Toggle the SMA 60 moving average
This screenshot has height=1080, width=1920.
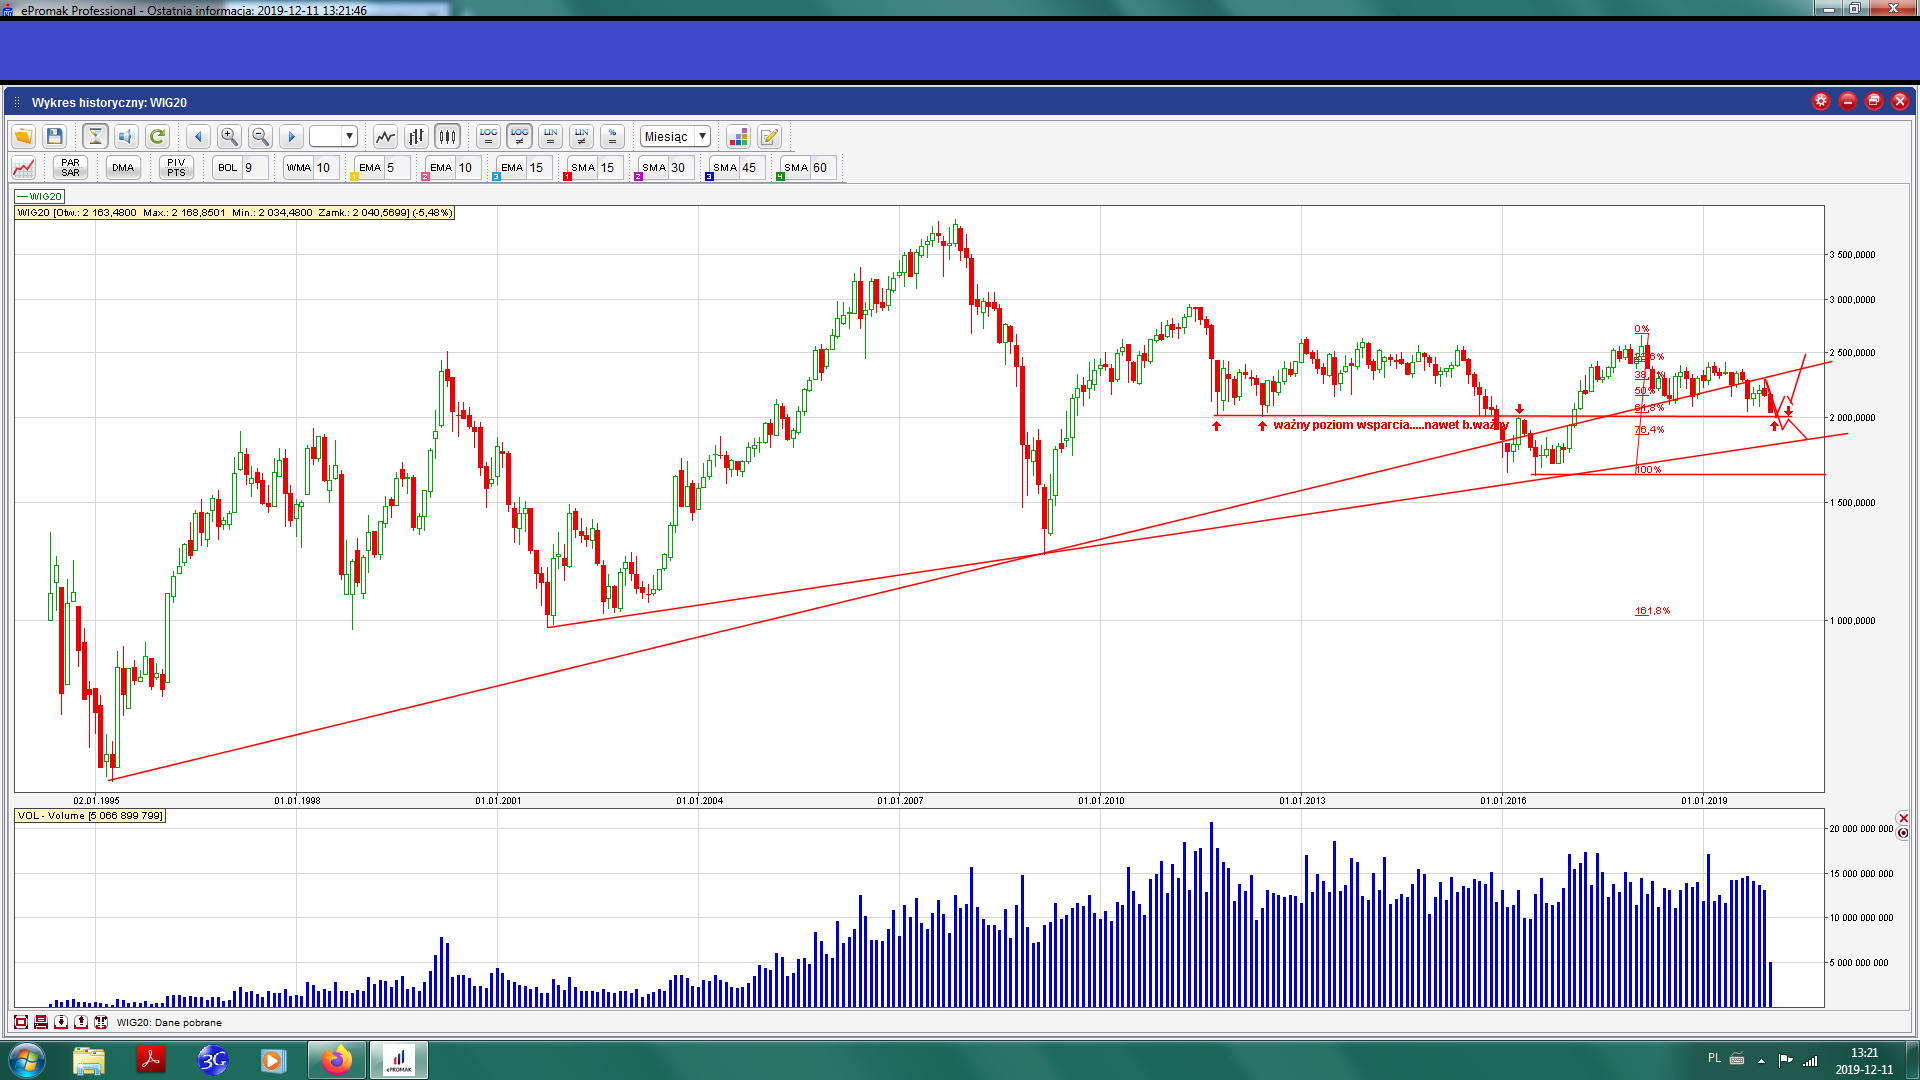(796, 168)
